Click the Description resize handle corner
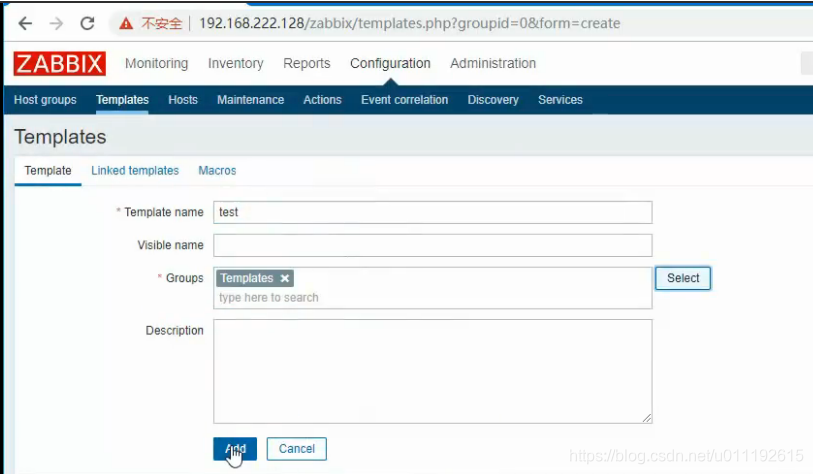 (647, 418)
